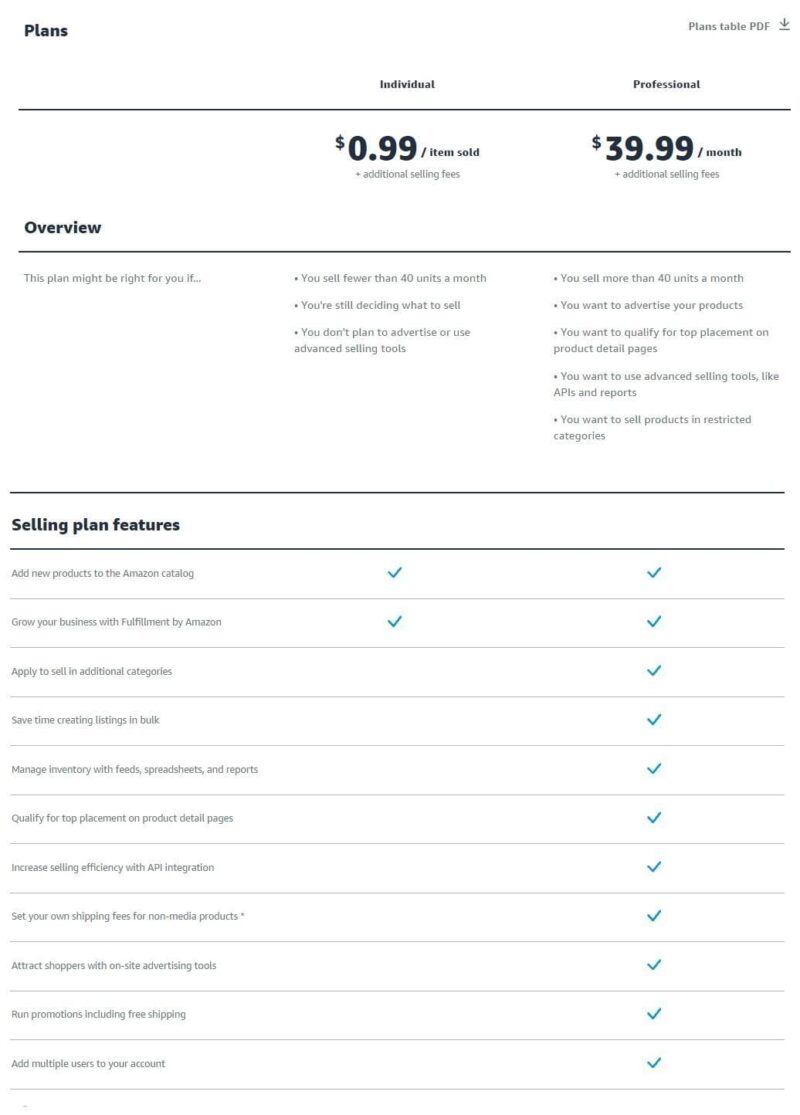Click Professional checkmark for Fulfillment by Amazon
Screen dimensions: 800x1115
tap(654, 621)
